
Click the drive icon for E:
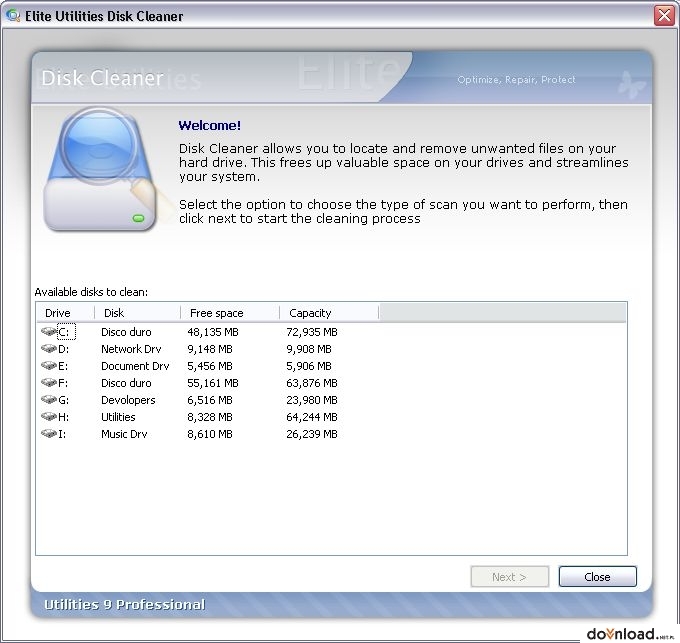point(49,366)
